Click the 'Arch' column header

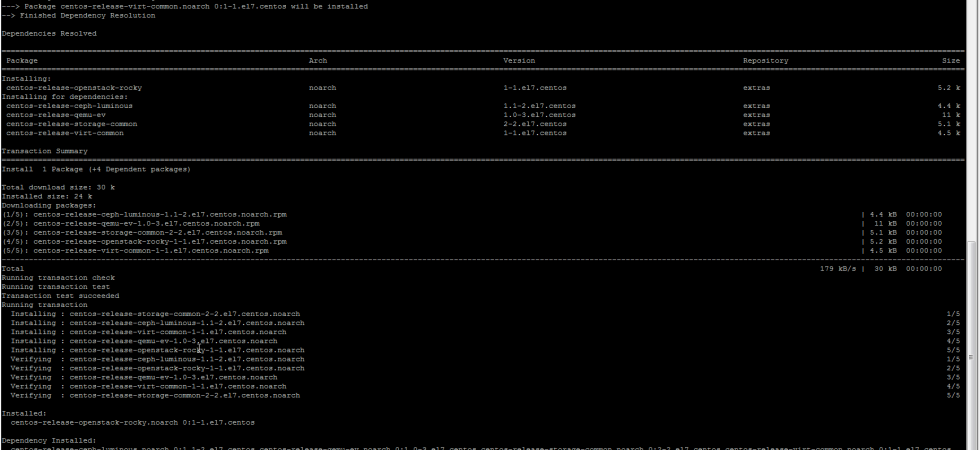[x=318, y=61]
